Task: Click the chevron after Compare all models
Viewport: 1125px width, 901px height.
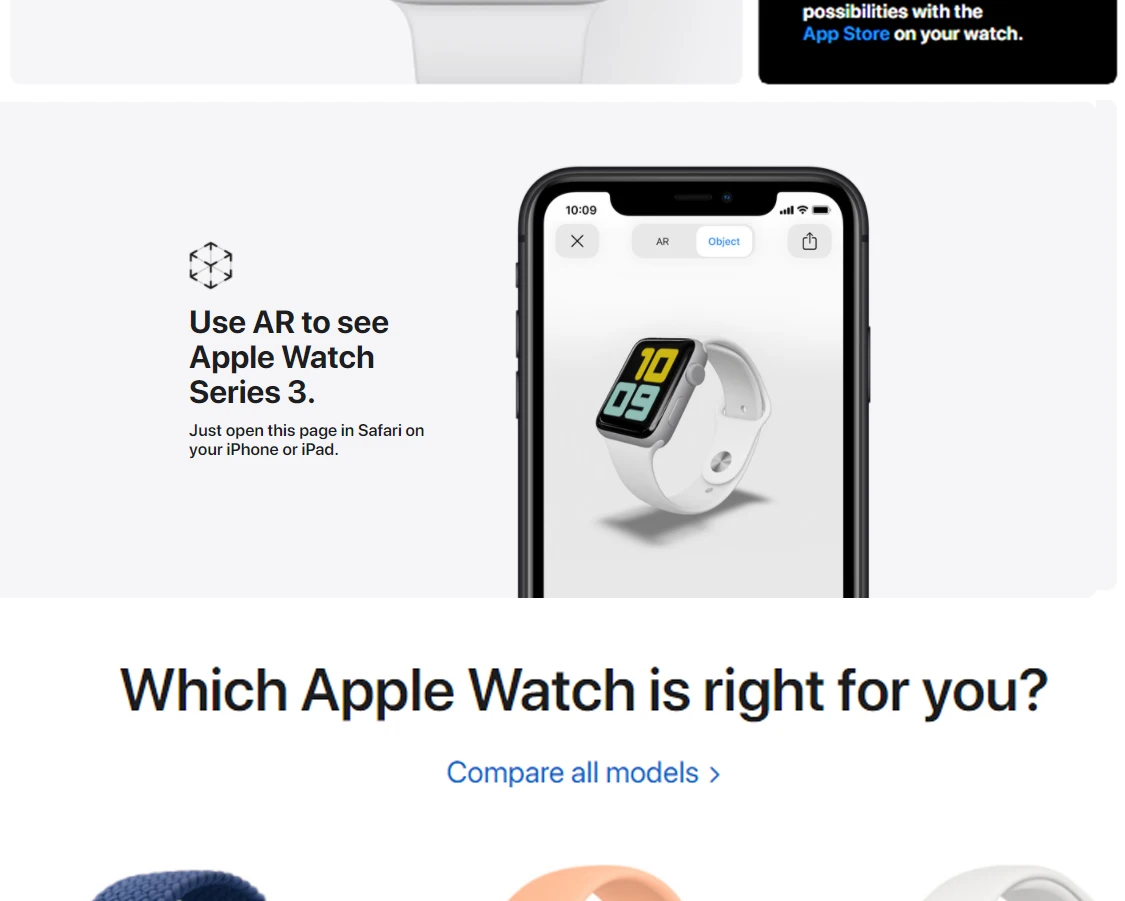Action: [x=714, y=775]
